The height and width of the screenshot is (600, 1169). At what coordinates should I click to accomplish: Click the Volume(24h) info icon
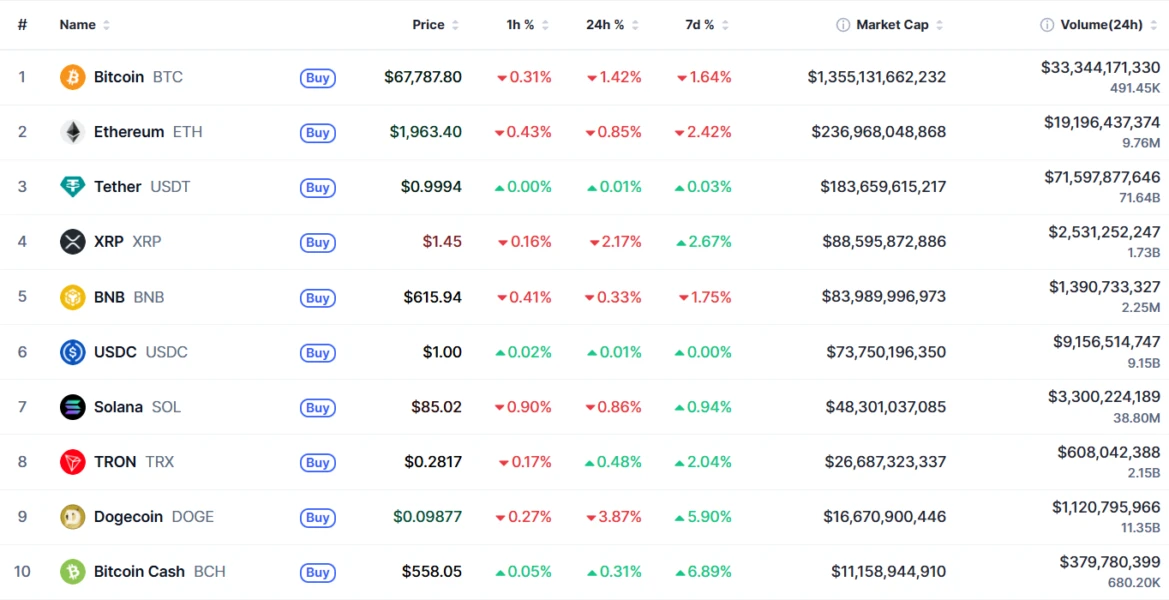1047,25
